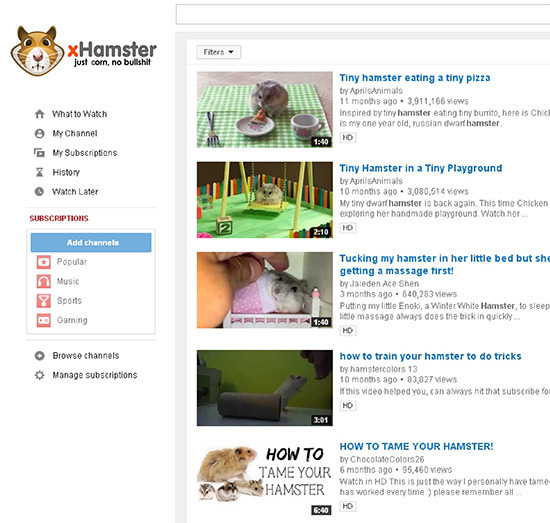Click HD badge under the hamster massage video
The height and width of the screenshot is (523, 550).
(x=348, y=330)
